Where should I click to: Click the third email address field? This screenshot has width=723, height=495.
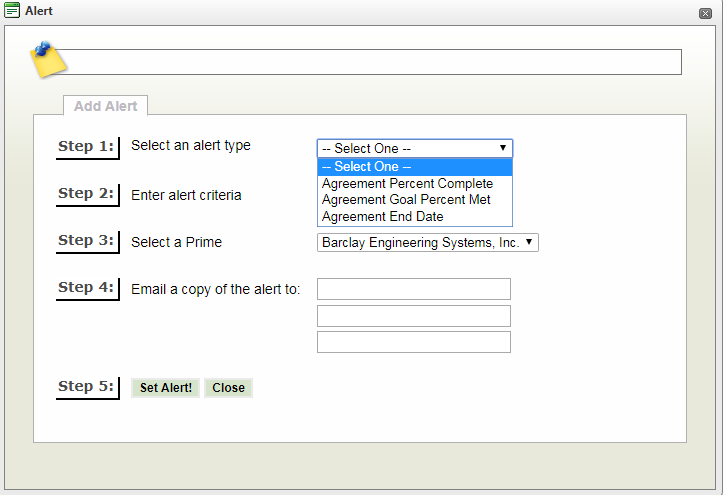(x=413, y=342)
